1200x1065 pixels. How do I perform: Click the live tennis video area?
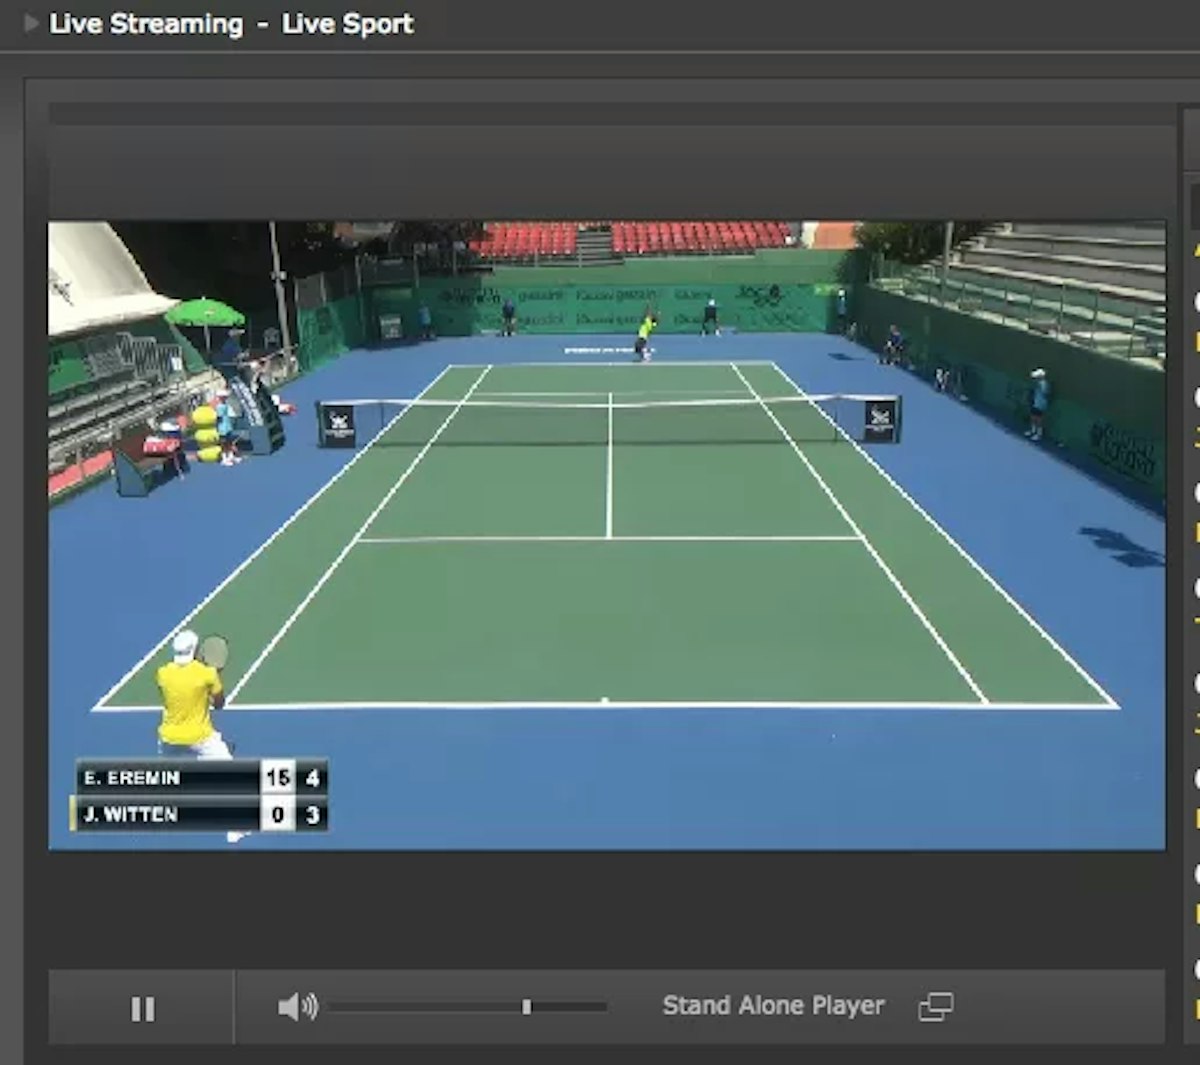tap(606, 535)
